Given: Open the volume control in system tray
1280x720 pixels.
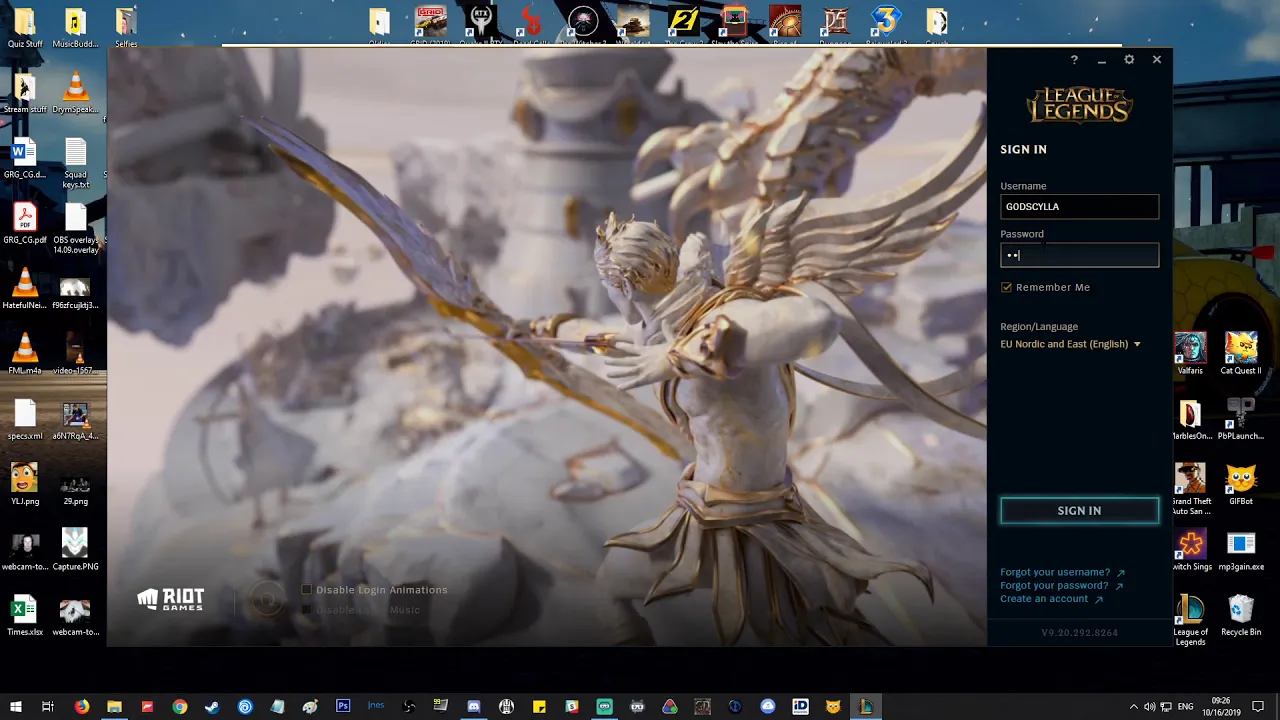Looking at the screenshot, I should tap(1149, 707).
